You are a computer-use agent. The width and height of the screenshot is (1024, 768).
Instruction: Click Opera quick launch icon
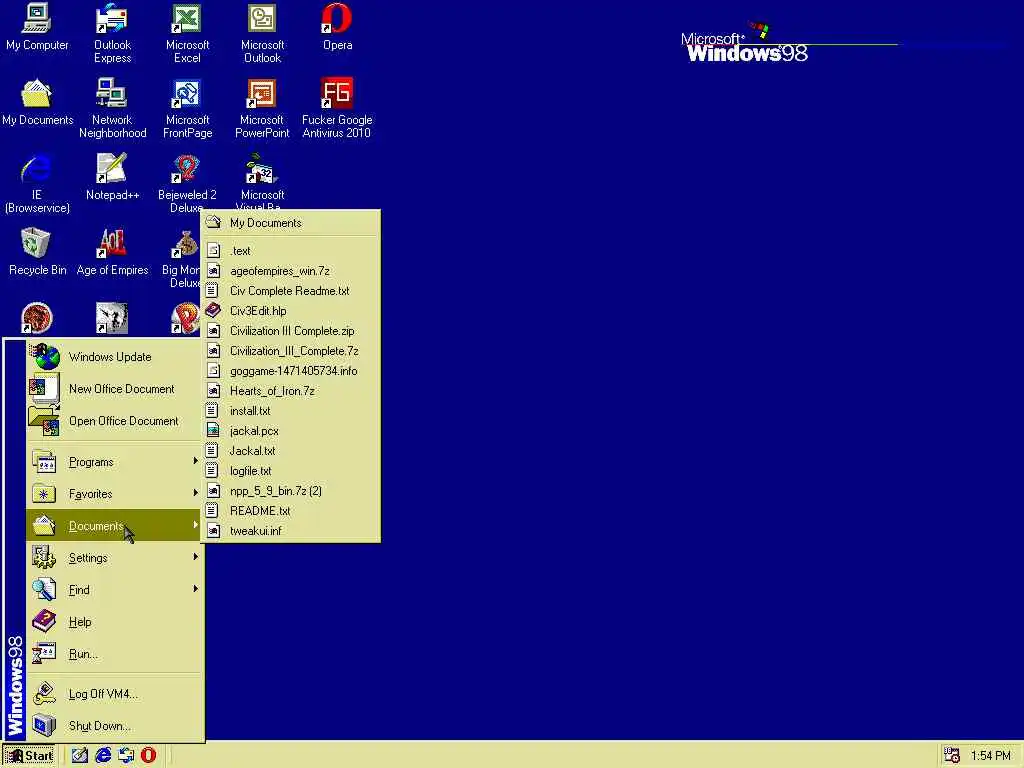(149, 755)
